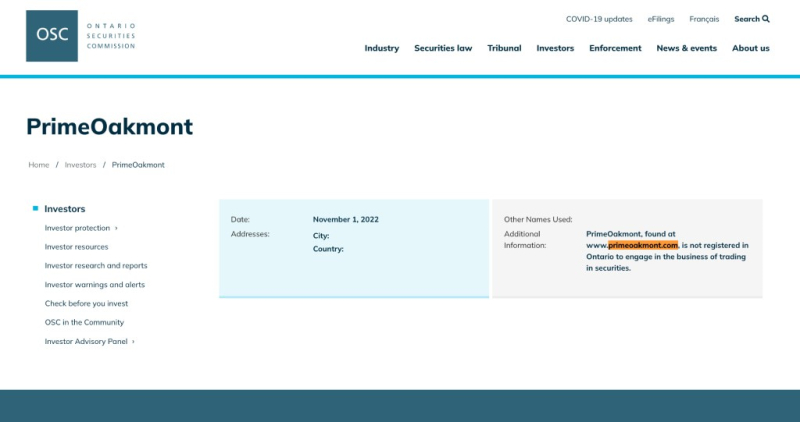Open the Industry menu
This screenshot has width=800, height=422.
[x=382, y=48]
